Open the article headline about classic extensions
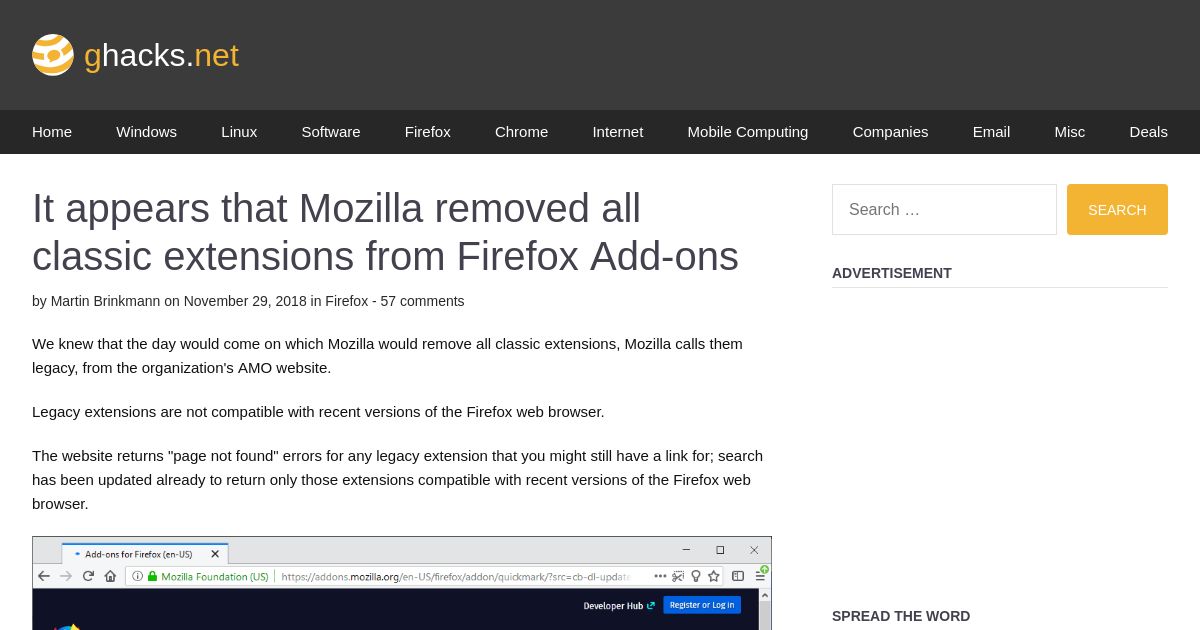 pos(385,232)
